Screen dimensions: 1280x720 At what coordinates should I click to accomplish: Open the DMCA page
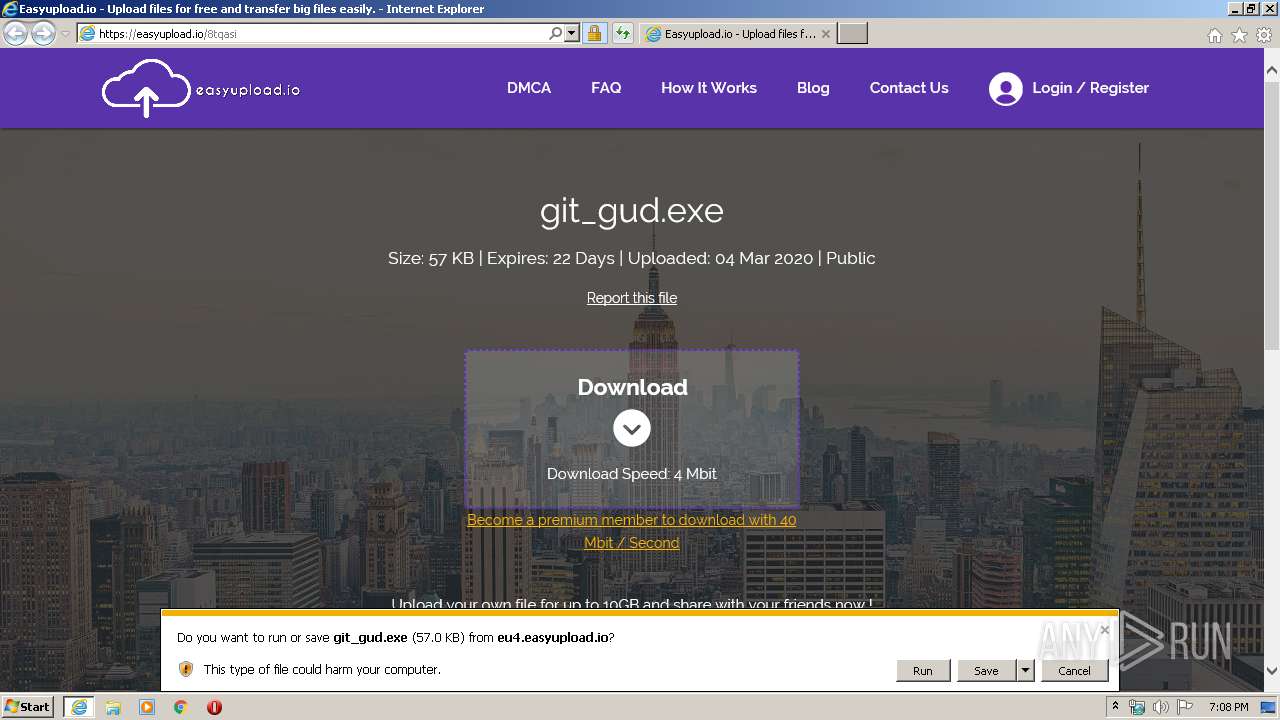(529, 88)
